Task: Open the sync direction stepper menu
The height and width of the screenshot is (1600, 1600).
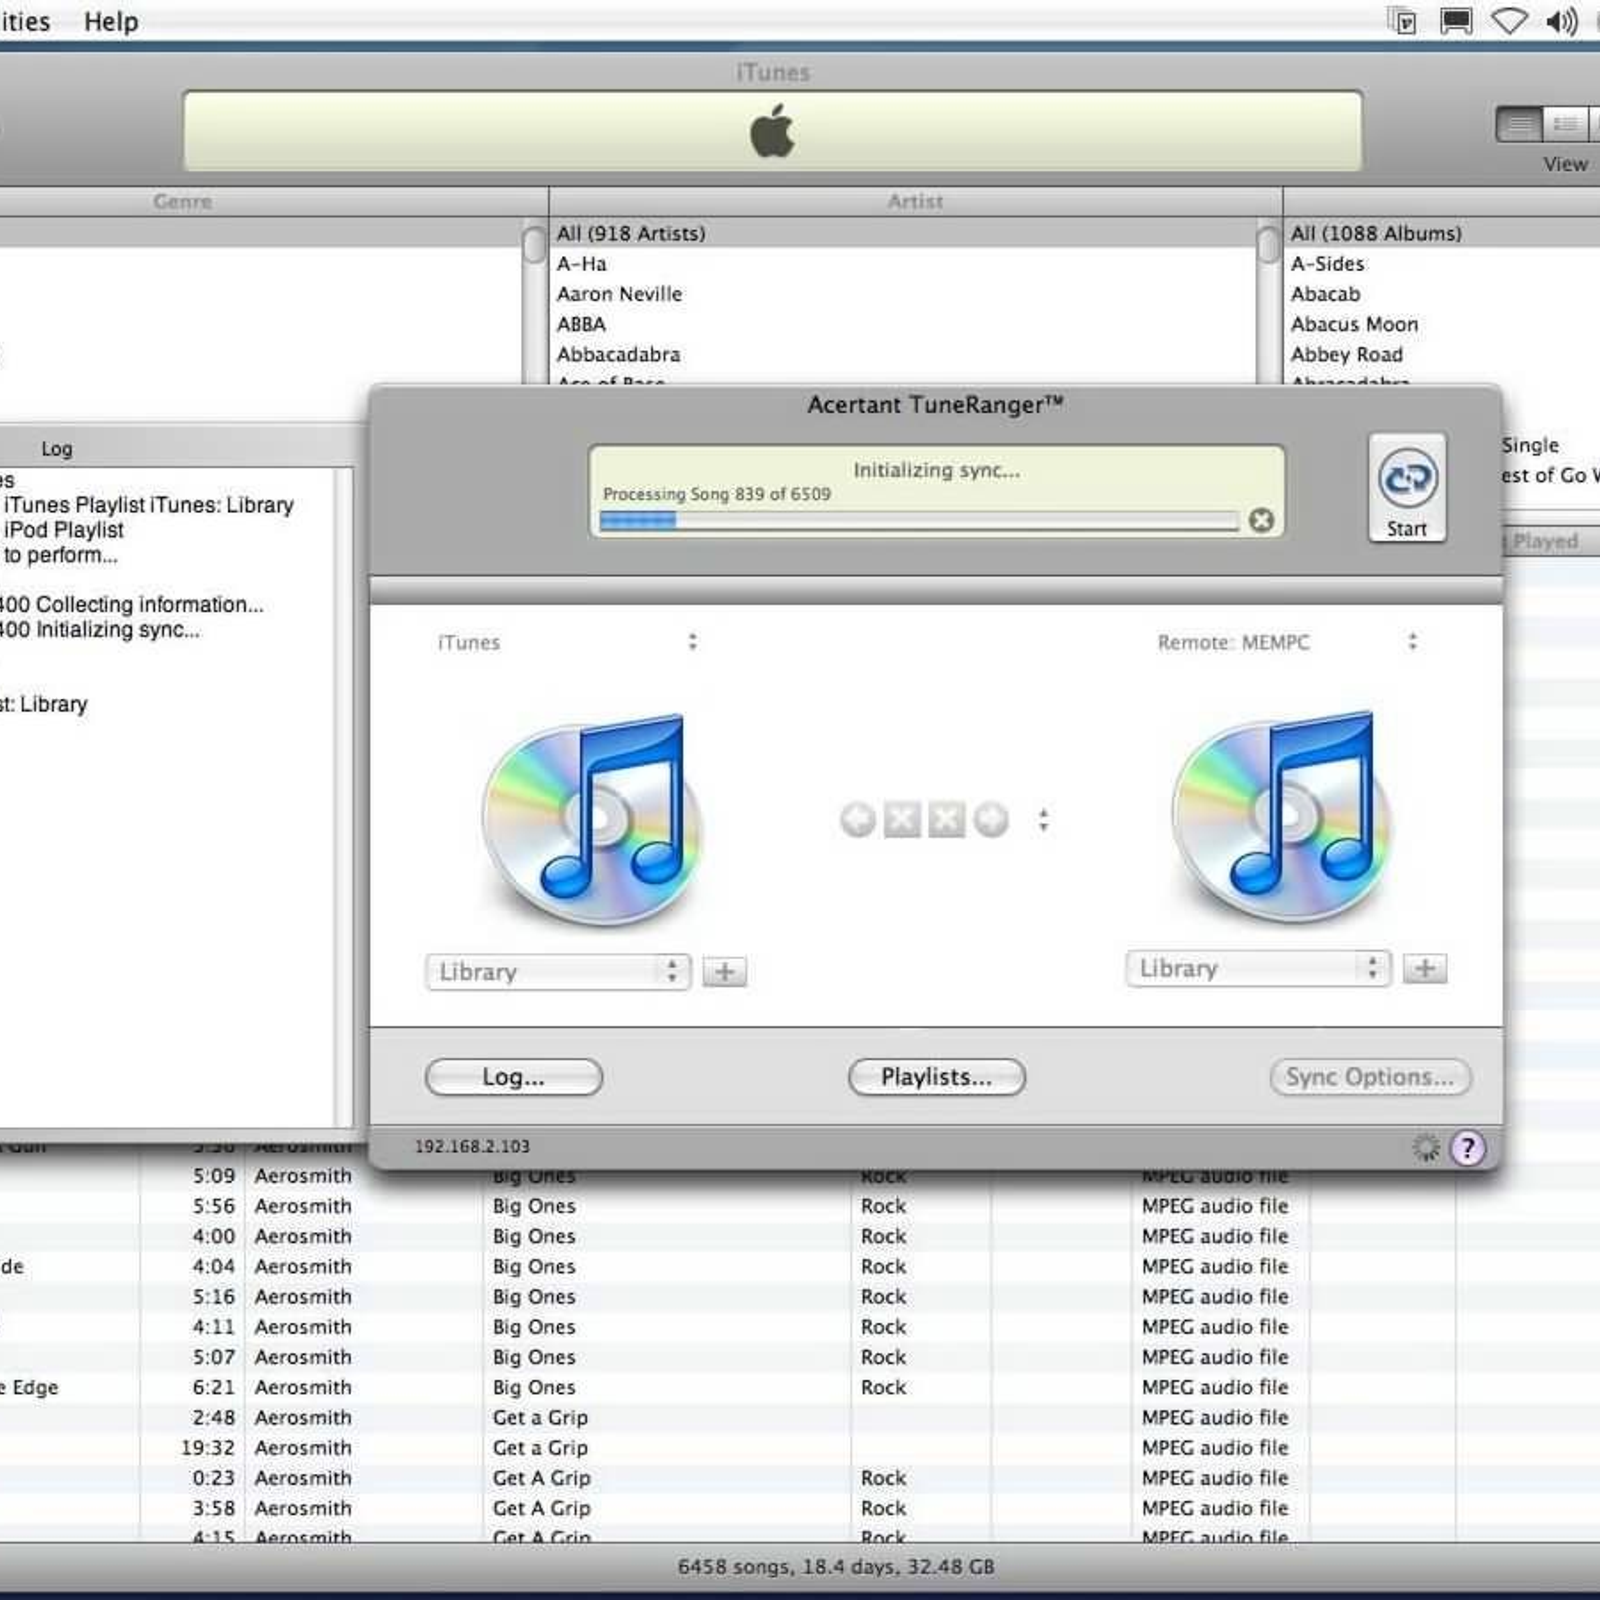Action: pyautogui.click(x=1043, y=820)
